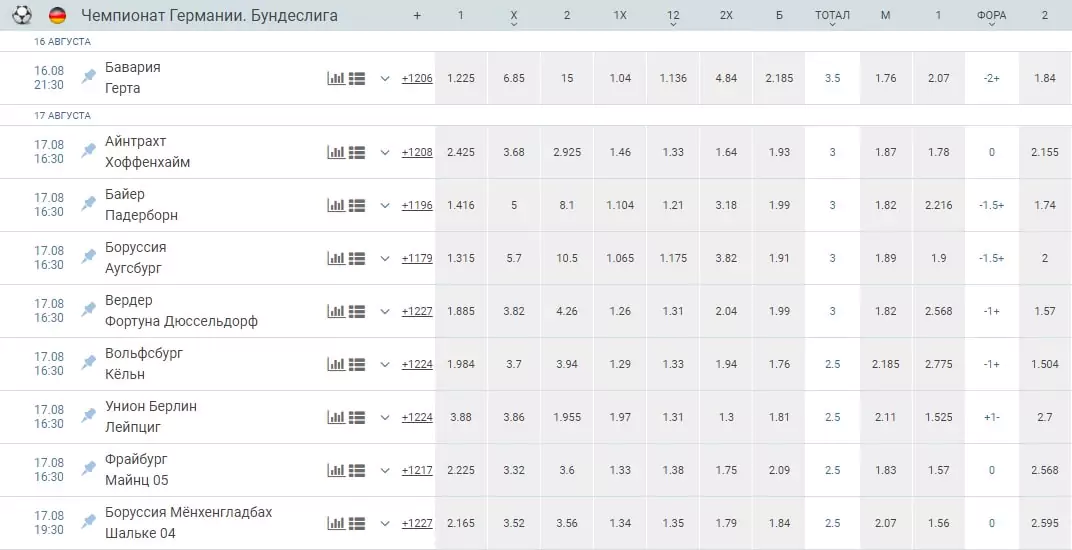1072x550 pixels.
Task: Open +1196 extra markets link
Action: coord(417,205)
